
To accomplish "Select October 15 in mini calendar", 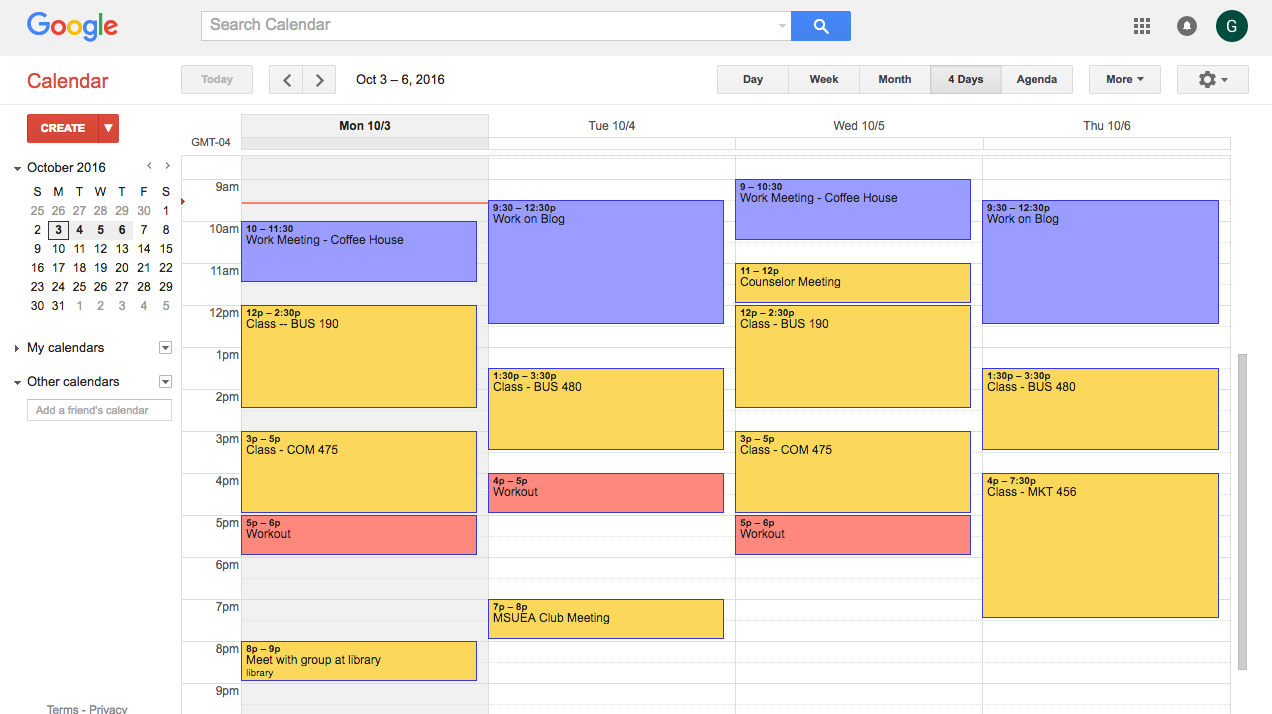I will 166,249.
